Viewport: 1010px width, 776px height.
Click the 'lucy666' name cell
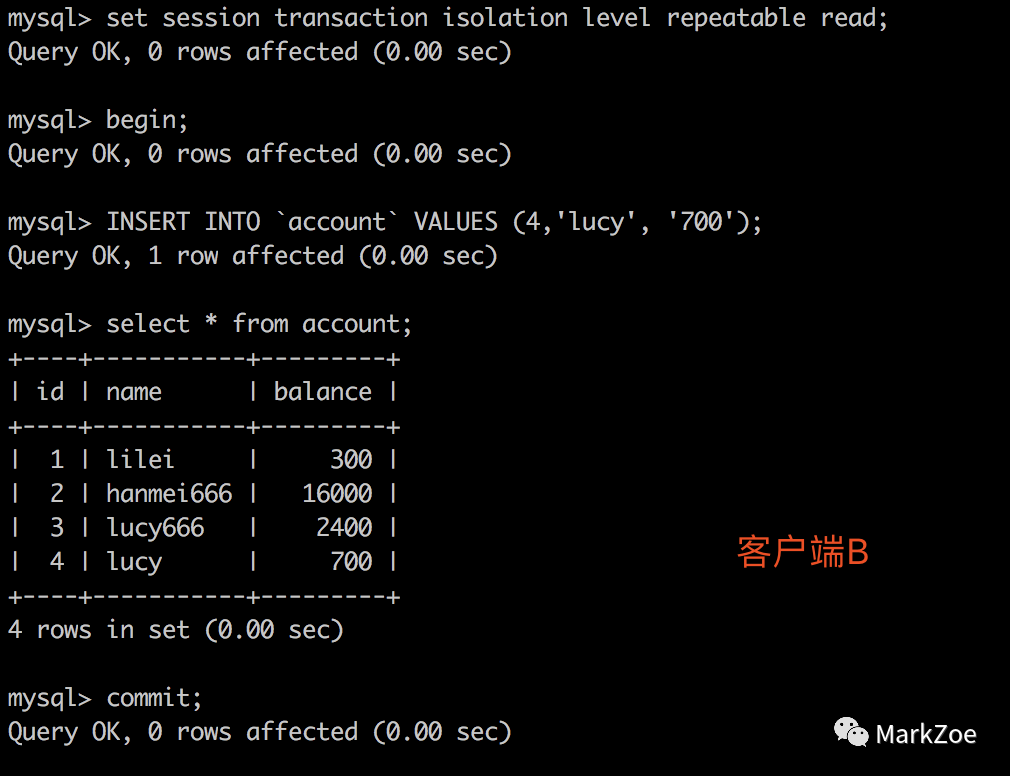(x=155, y=528)
